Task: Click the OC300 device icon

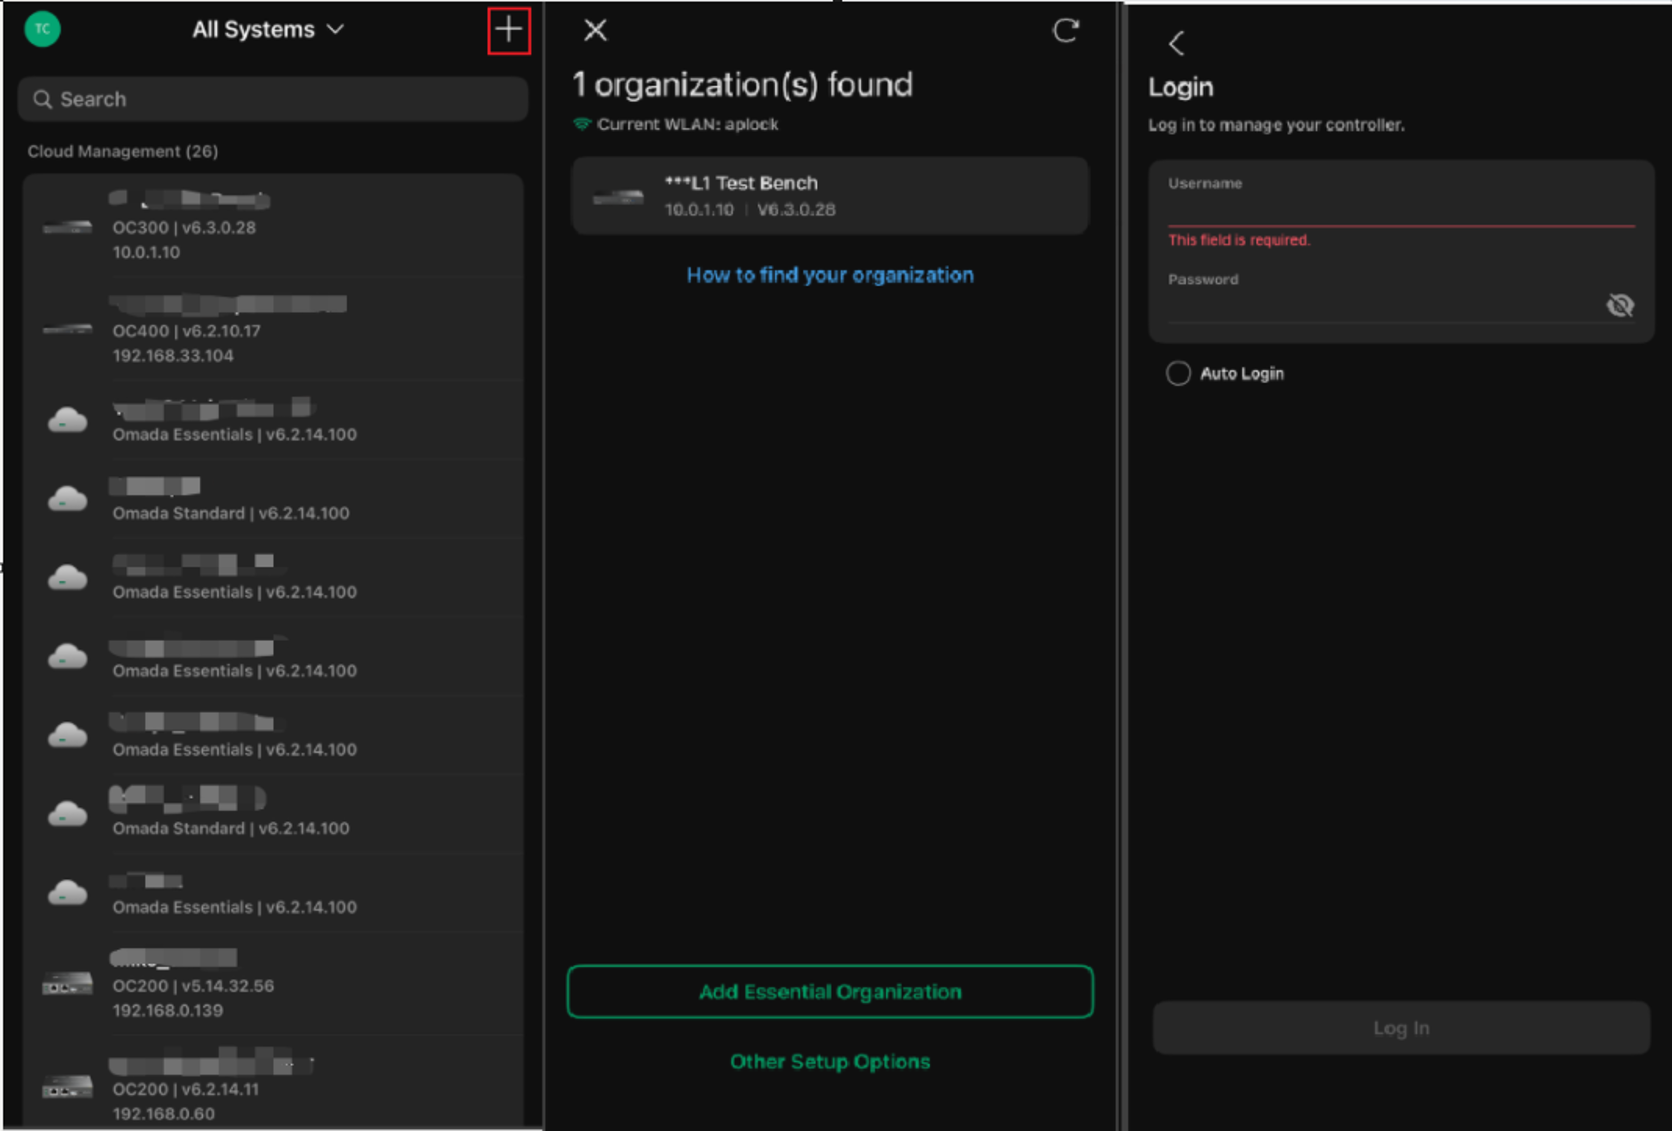Action: (68, 228)
